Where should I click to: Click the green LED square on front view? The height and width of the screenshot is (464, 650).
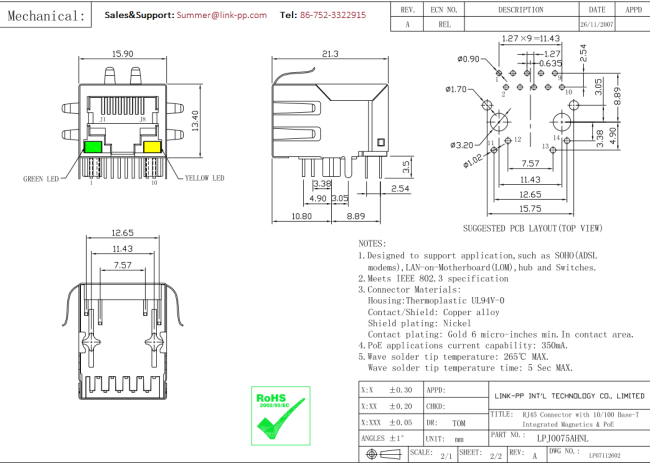tap(93, 147)
